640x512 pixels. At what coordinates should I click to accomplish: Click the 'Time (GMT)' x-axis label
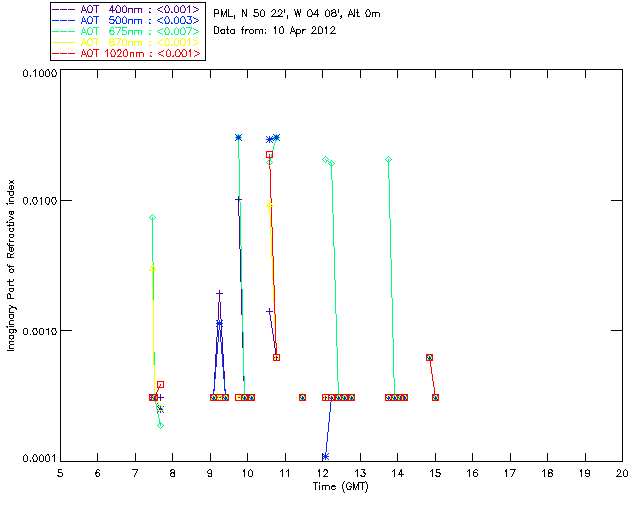[341, 487]
